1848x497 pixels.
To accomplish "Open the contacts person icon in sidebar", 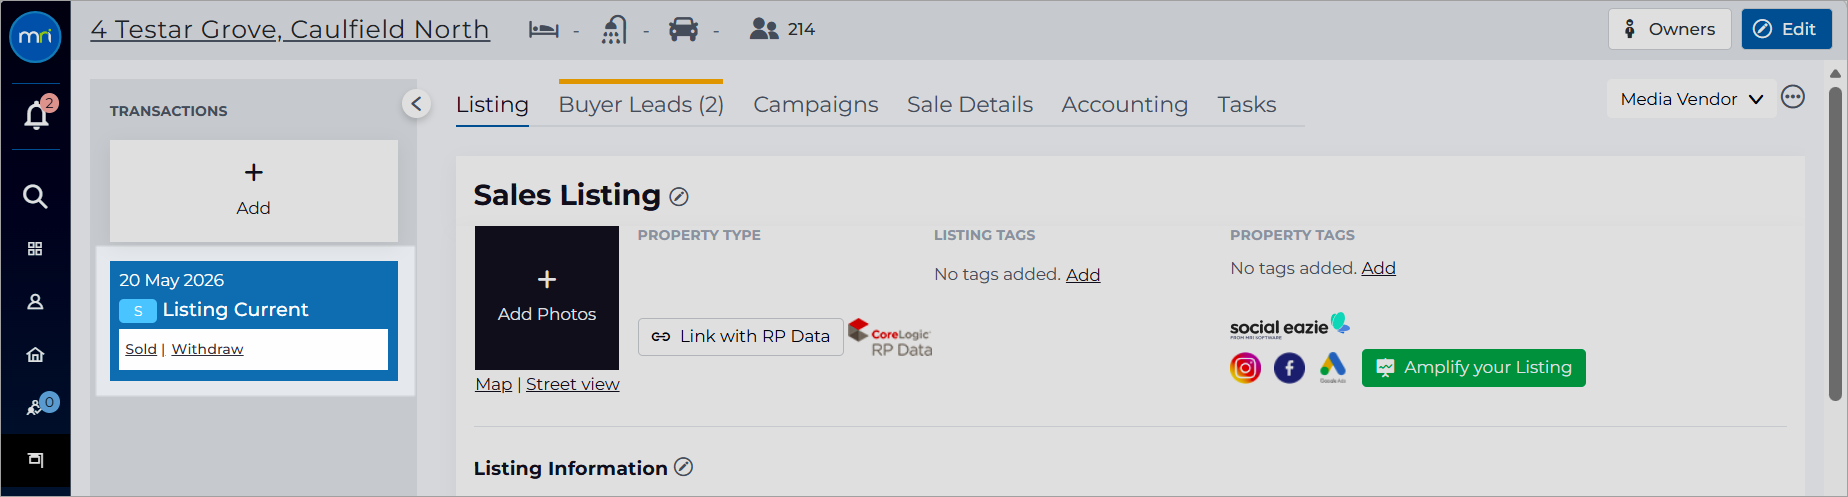I will pyautogui.click(x=35, y=302).
